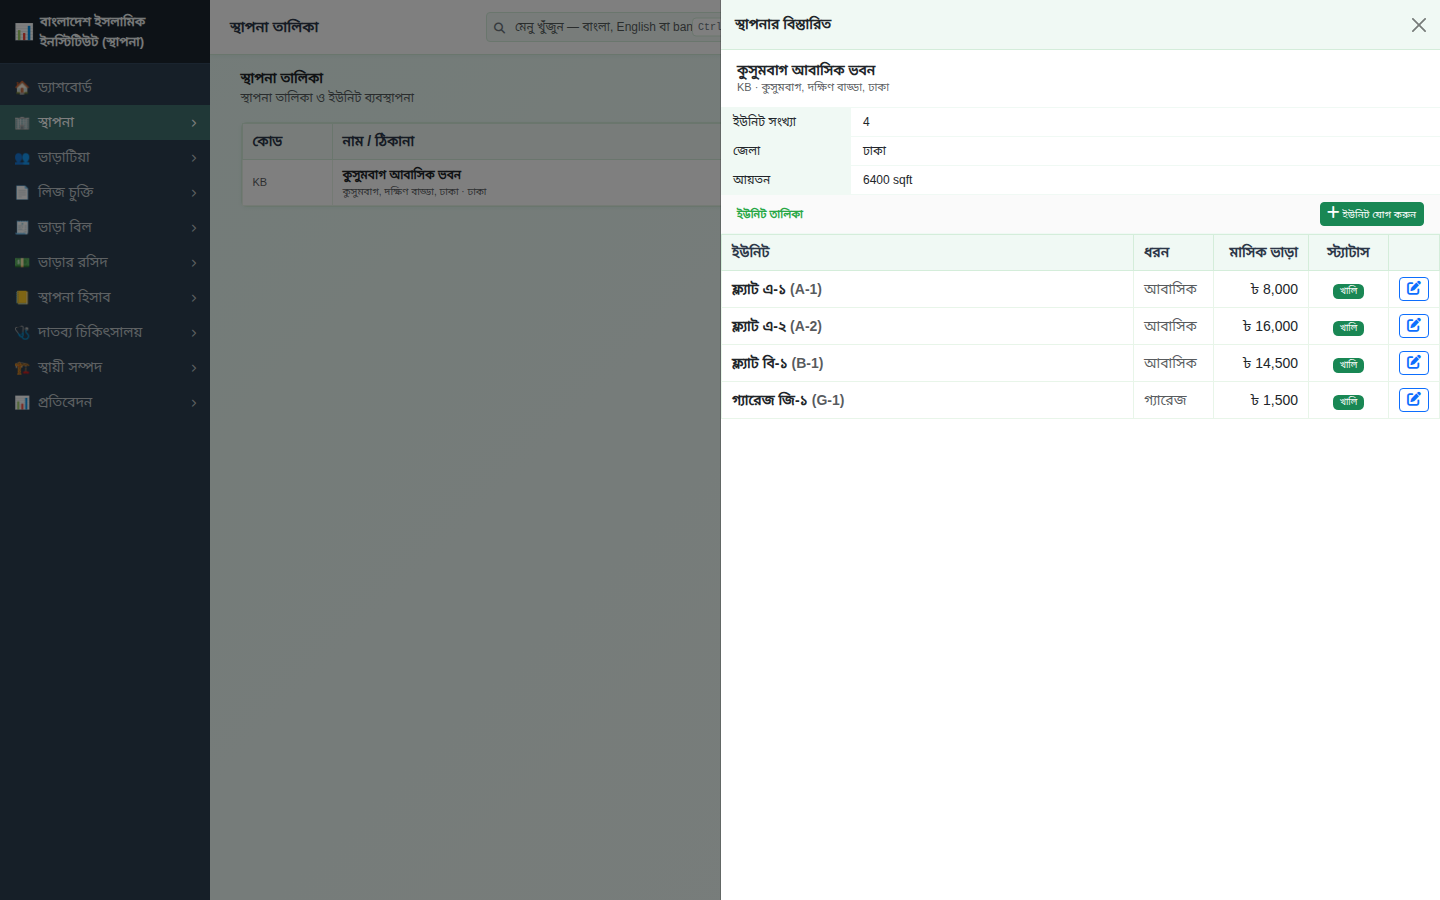Screen dimensions: 1440x900
Task: Click the ৳ 16,000 rent value
Action: pos(1270,326)
